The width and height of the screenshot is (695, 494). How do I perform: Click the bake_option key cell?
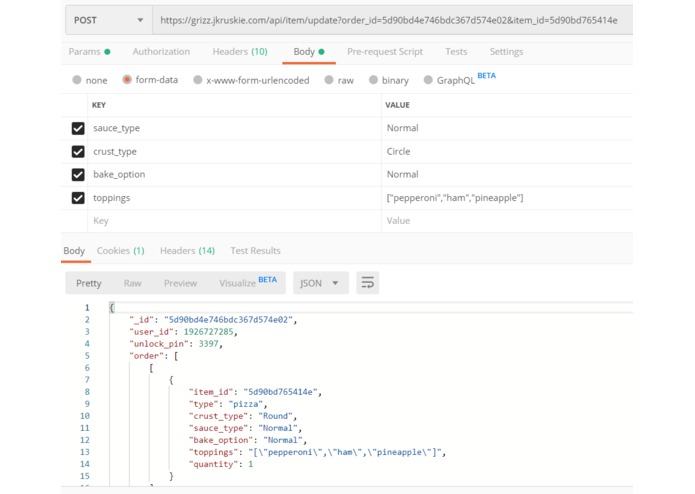point(234,175)
